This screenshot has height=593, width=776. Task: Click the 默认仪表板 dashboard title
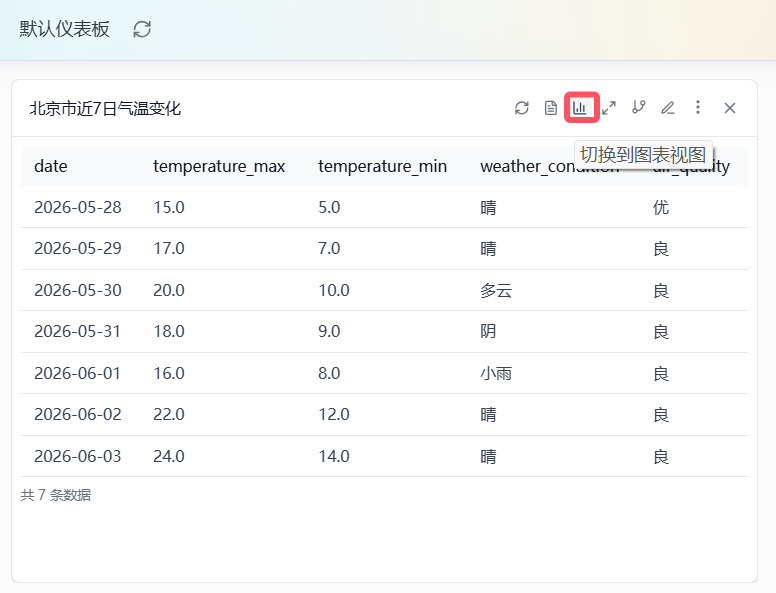coord(64,29)
